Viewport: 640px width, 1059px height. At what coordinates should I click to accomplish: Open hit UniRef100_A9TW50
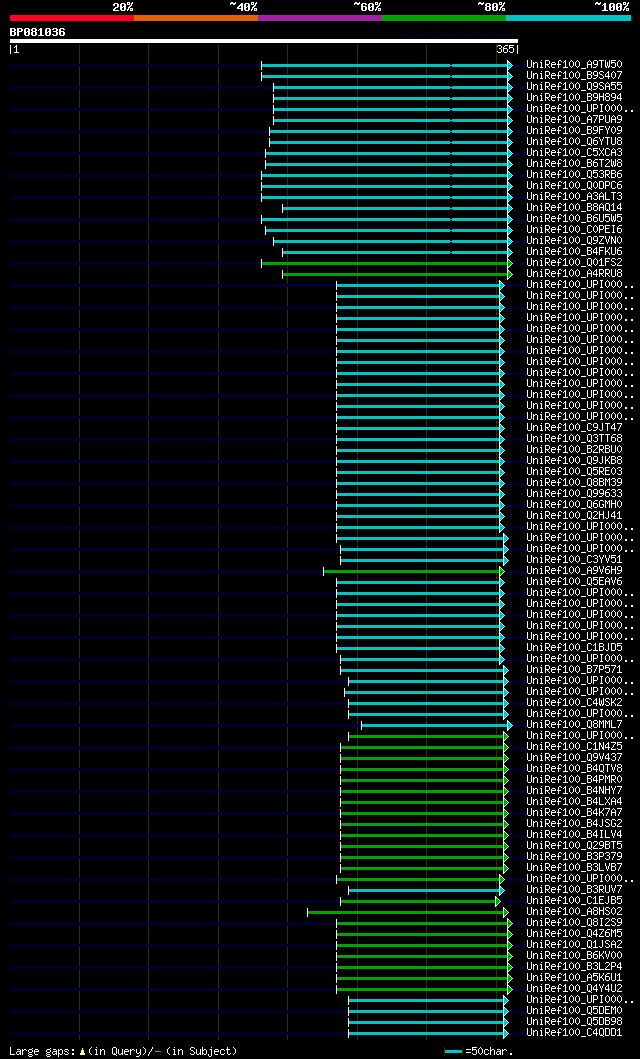[575, 65]
